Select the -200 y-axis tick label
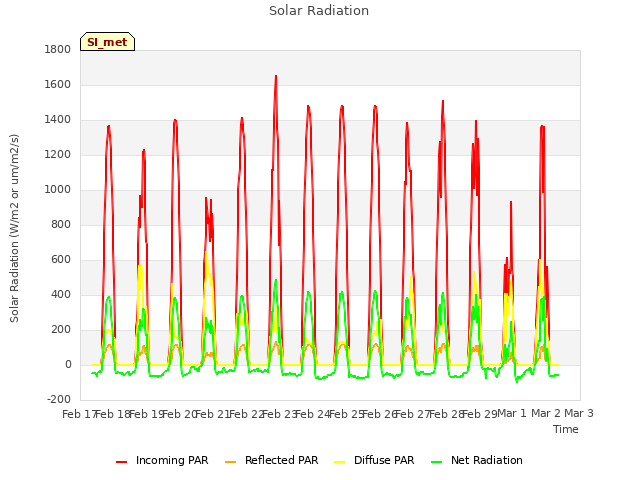The height and width of the screenshot is (480, 640). (x=59, y=400)
